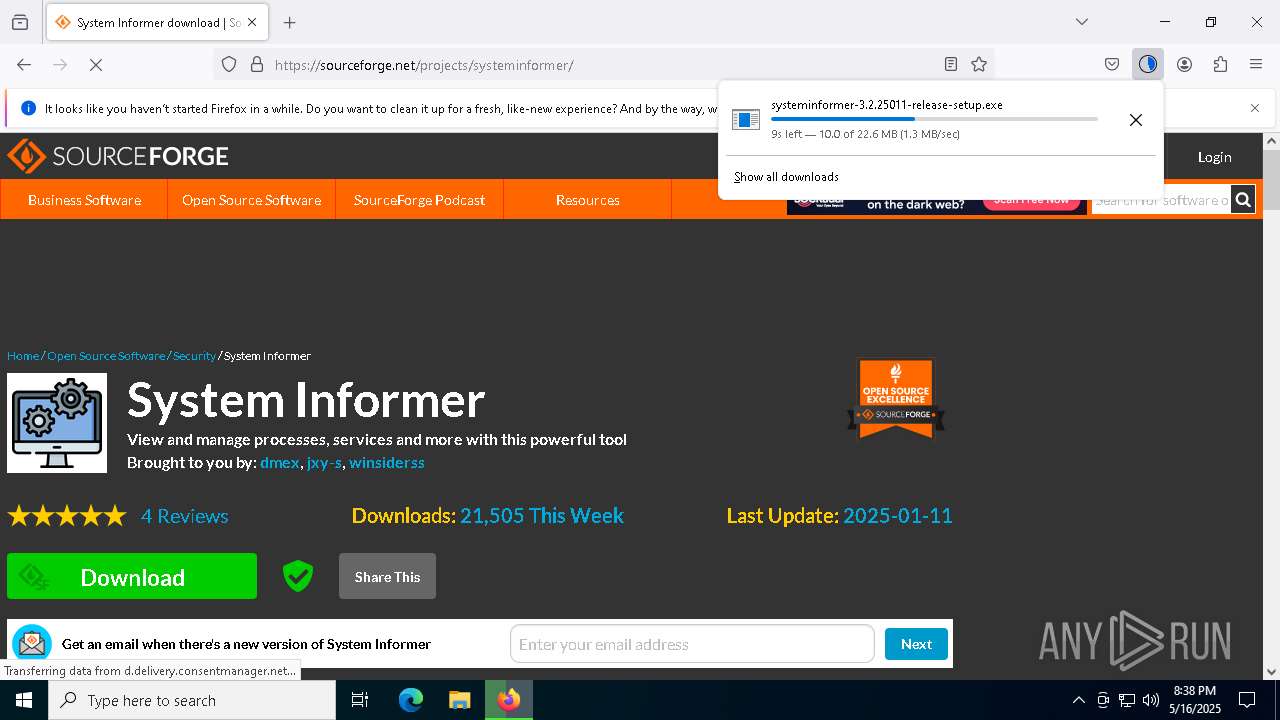Screen dimensions: 1280x720
Task: Open jxy-s author profile
Action: pos(324,463)
